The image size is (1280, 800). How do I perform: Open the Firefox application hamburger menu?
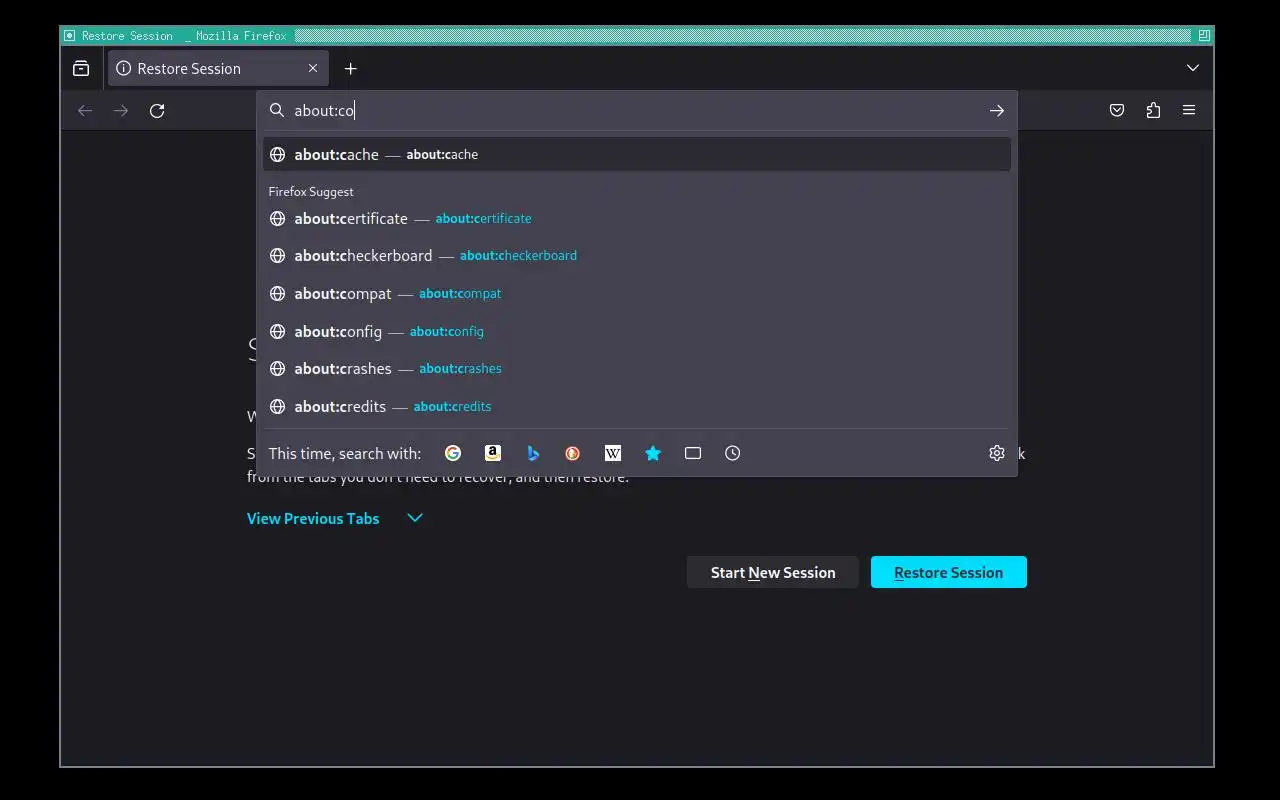click(1189, 110)
